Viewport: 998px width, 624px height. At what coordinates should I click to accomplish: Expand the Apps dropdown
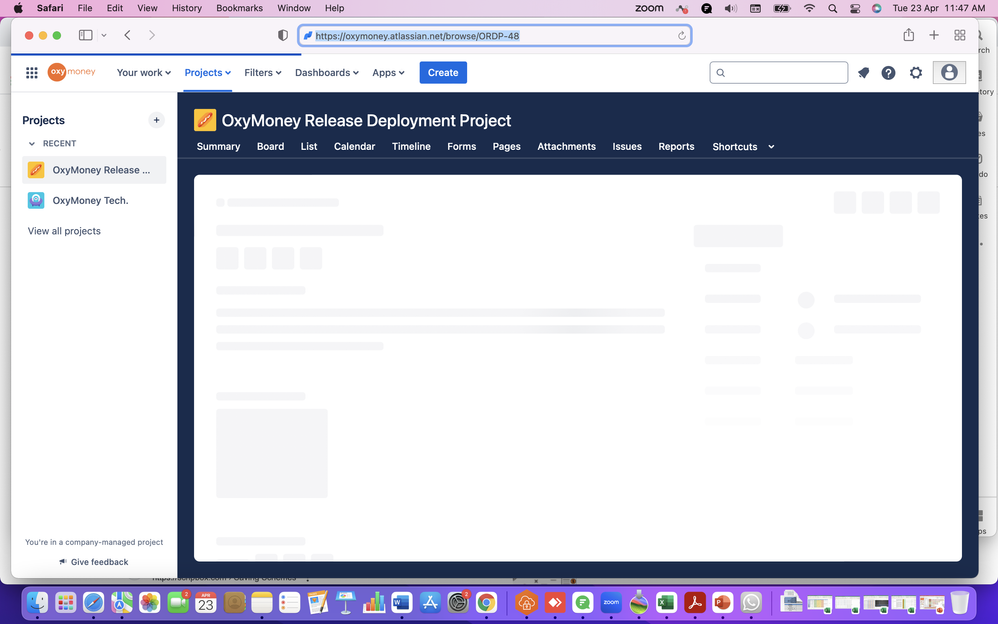pos(388,73)
